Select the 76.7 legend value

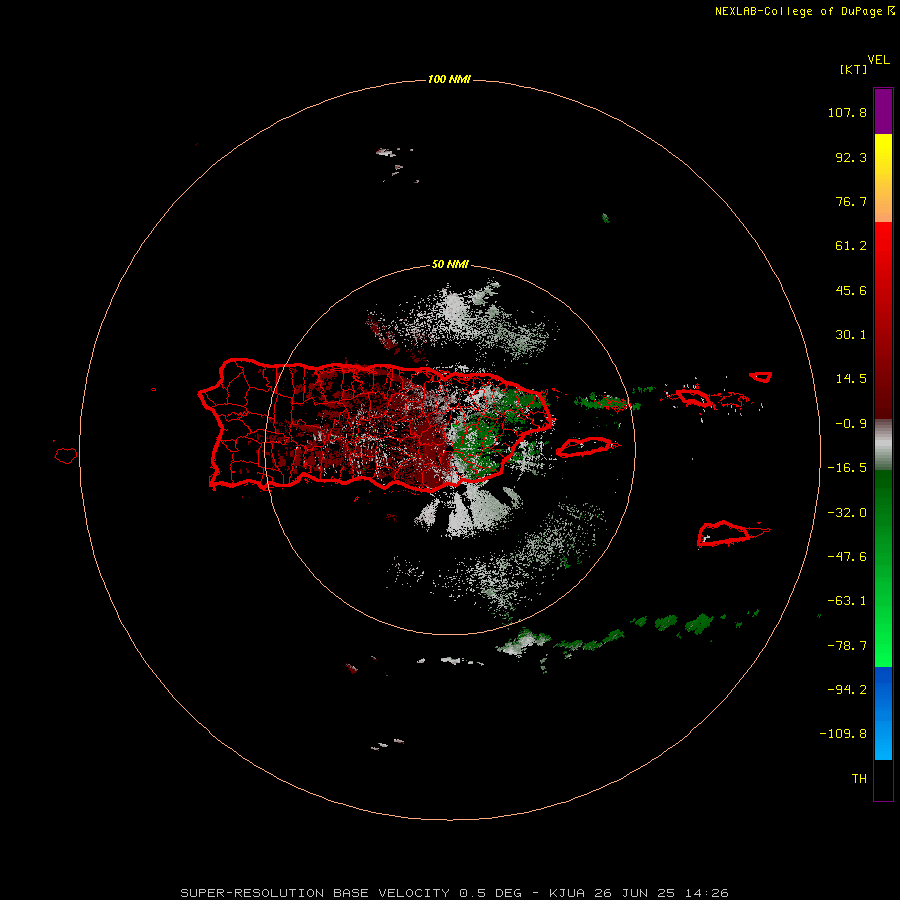coord(851,201)
